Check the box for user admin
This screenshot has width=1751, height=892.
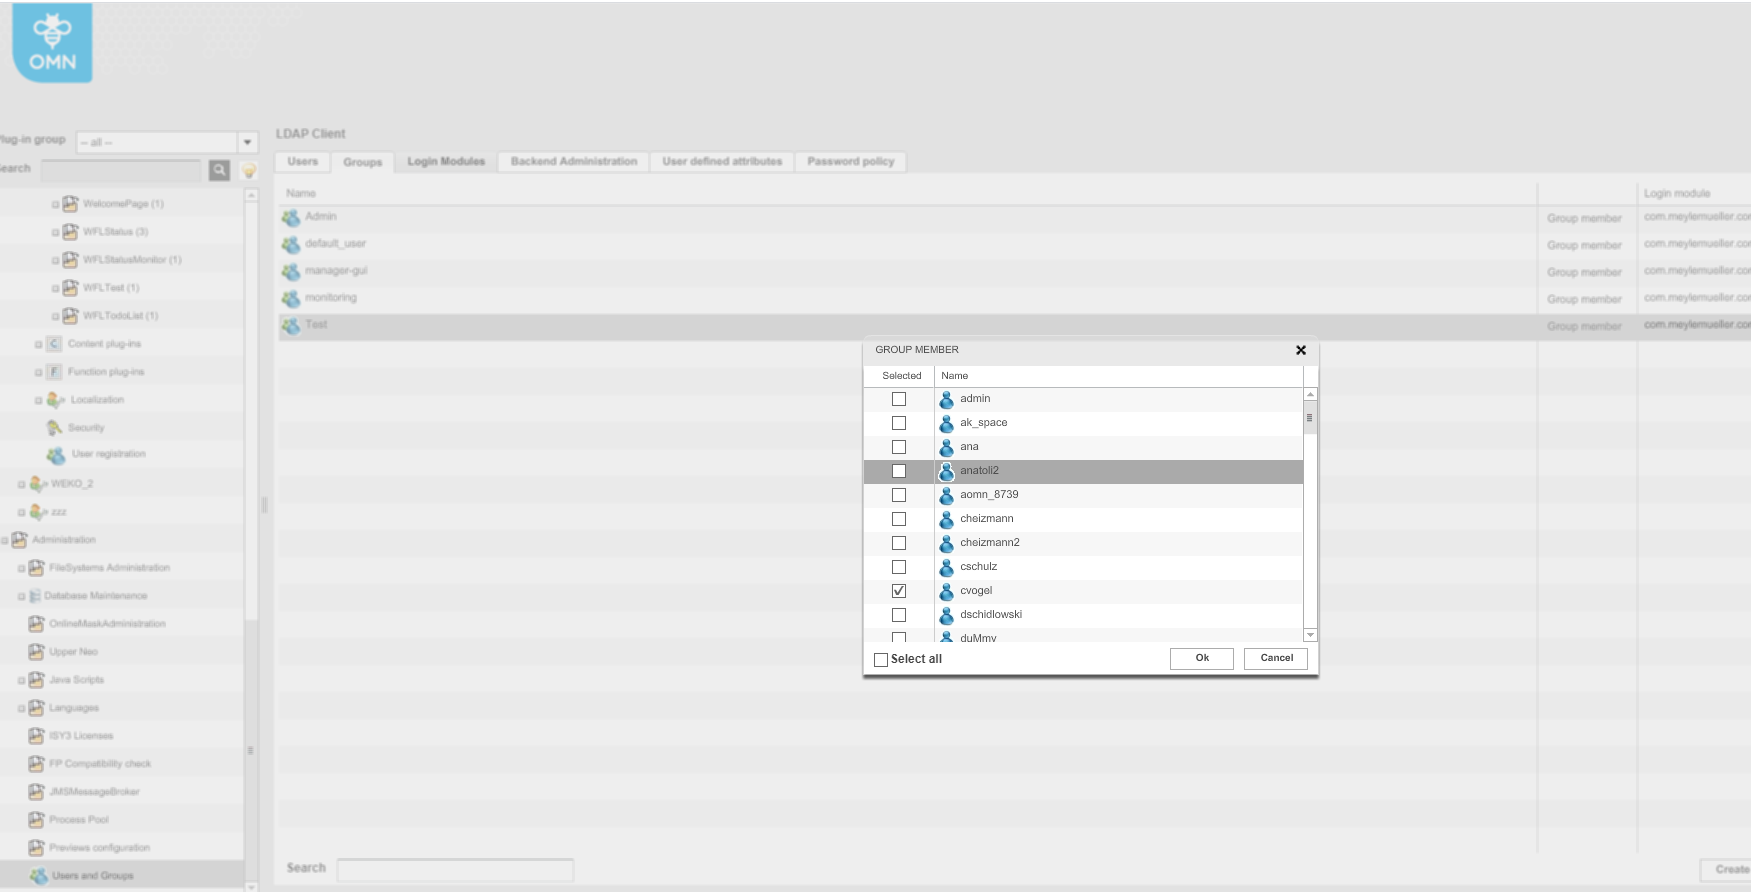pyautogui.click(x=899, y=399)
